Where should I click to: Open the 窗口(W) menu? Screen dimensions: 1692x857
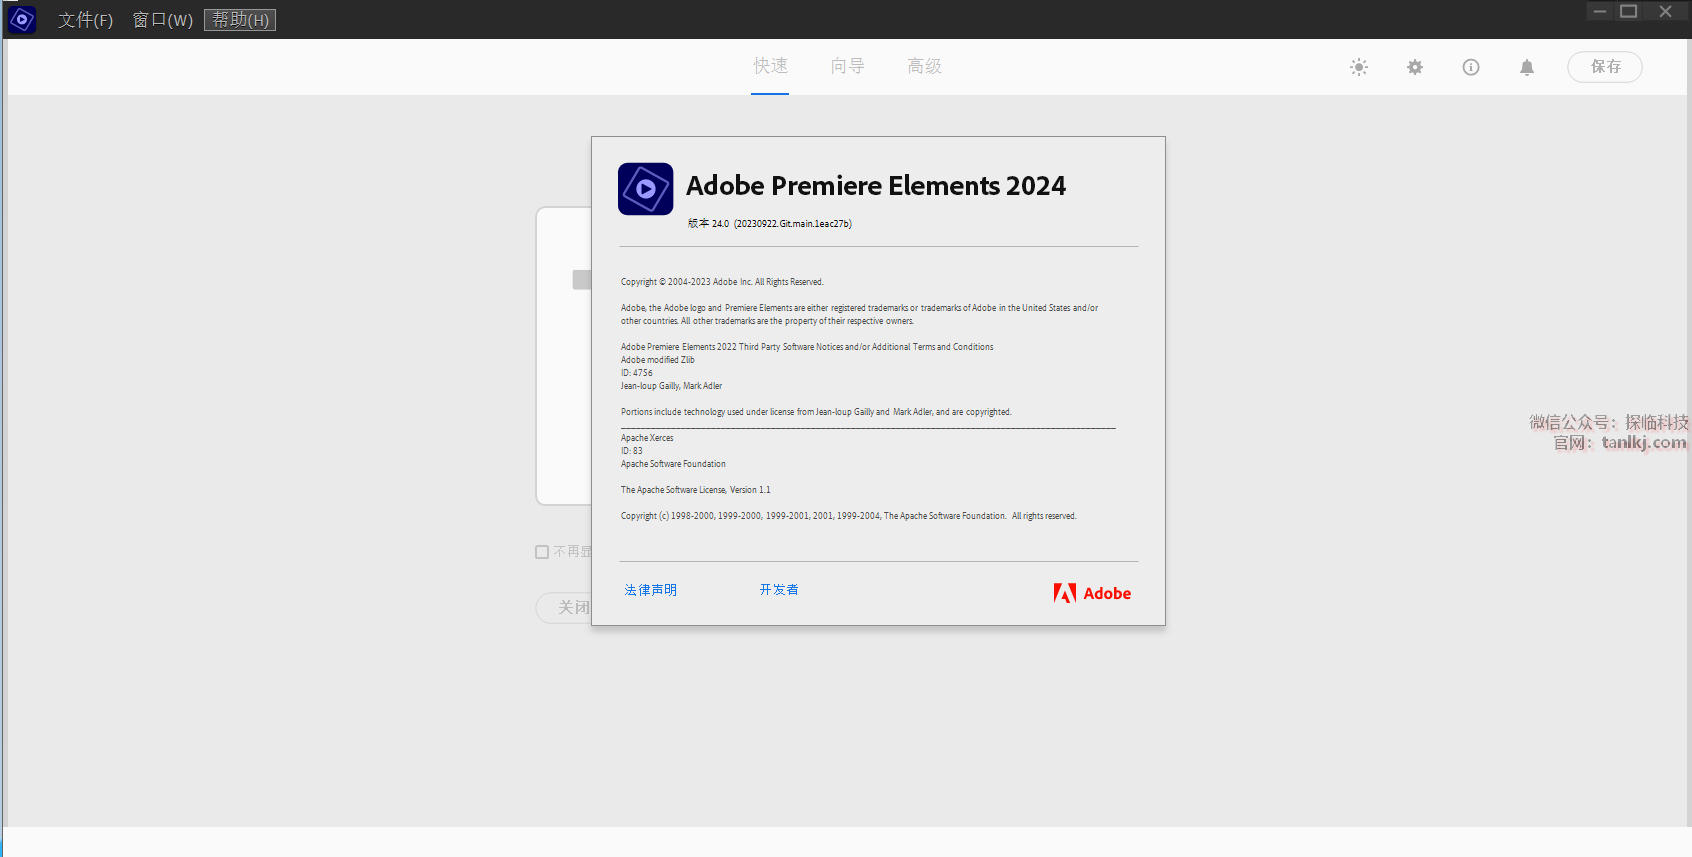coord(163,20)
